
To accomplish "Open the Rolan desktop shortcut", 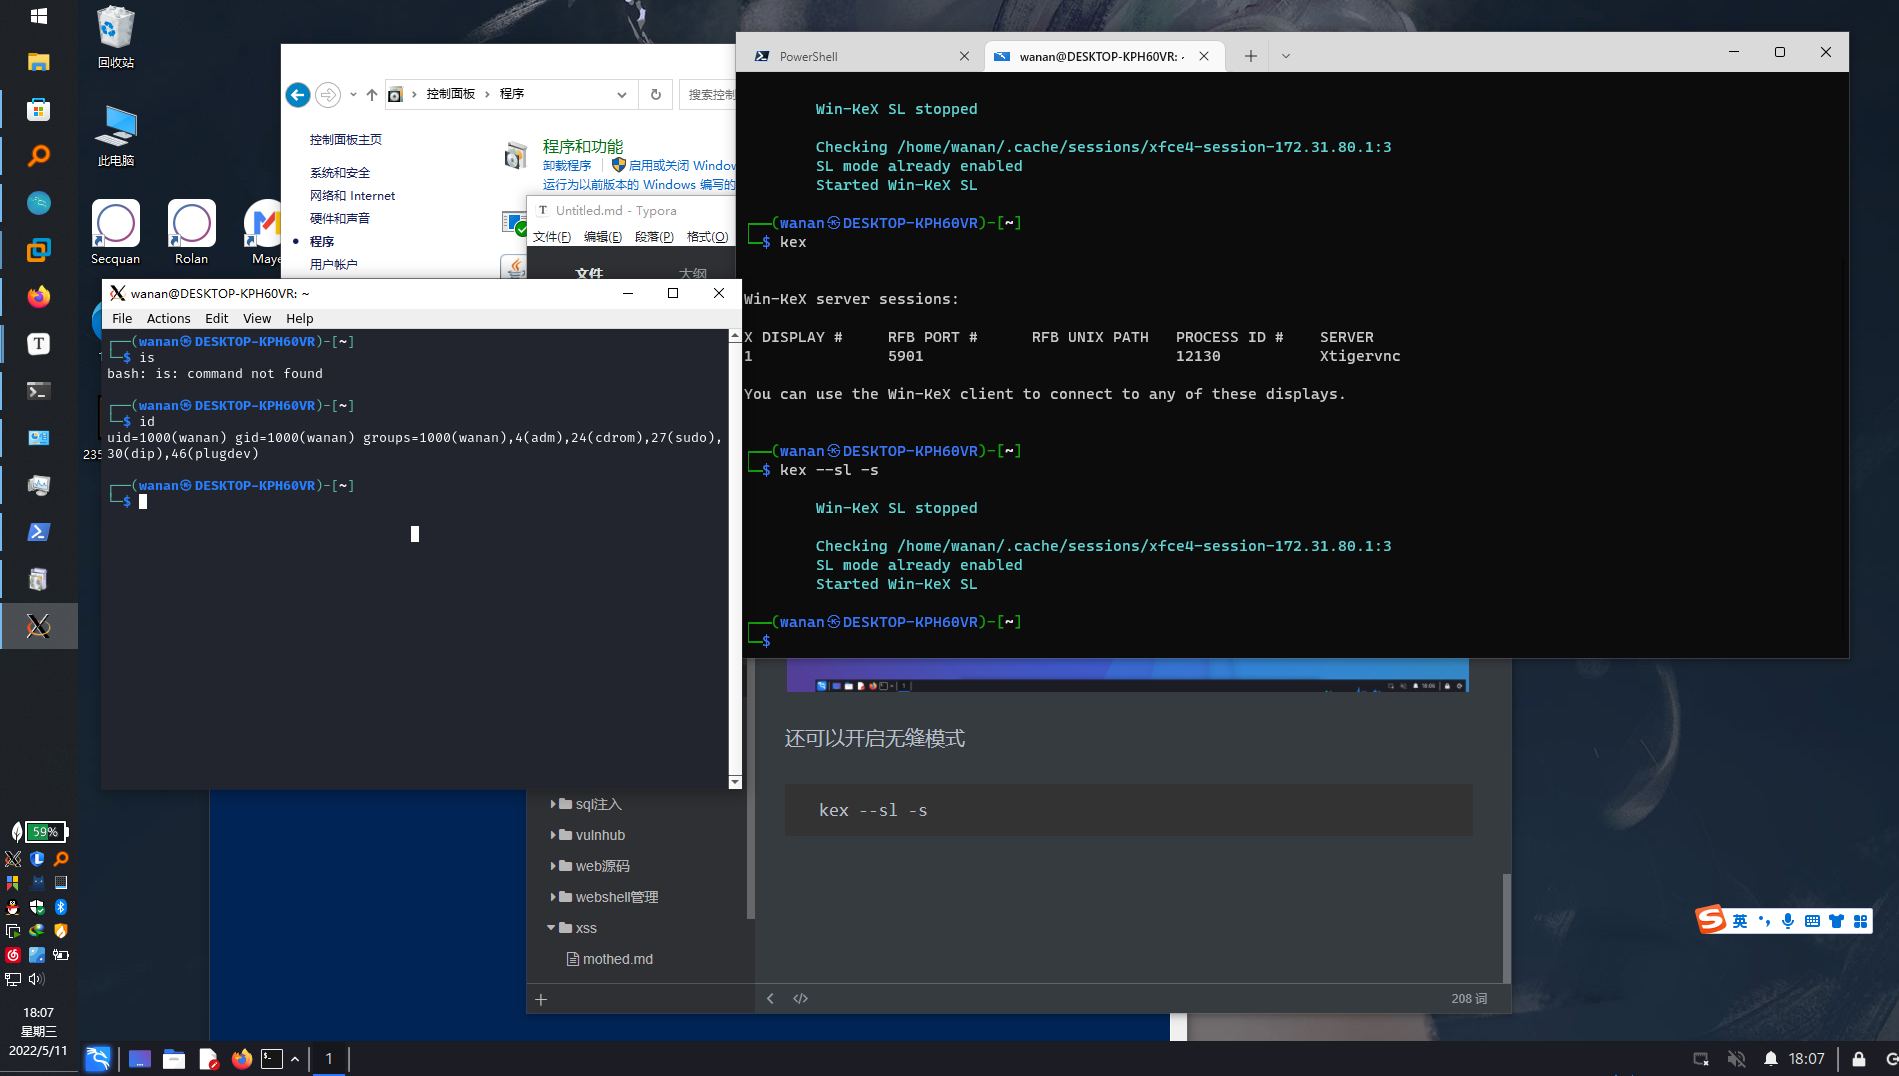I will tap(191, 233).
